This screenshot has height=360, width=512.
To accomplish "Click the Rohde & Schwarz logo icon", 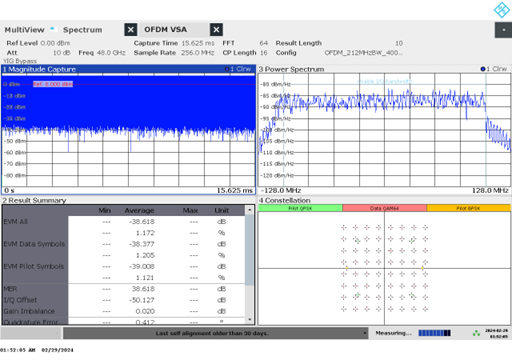I will (x=502, y=10).
